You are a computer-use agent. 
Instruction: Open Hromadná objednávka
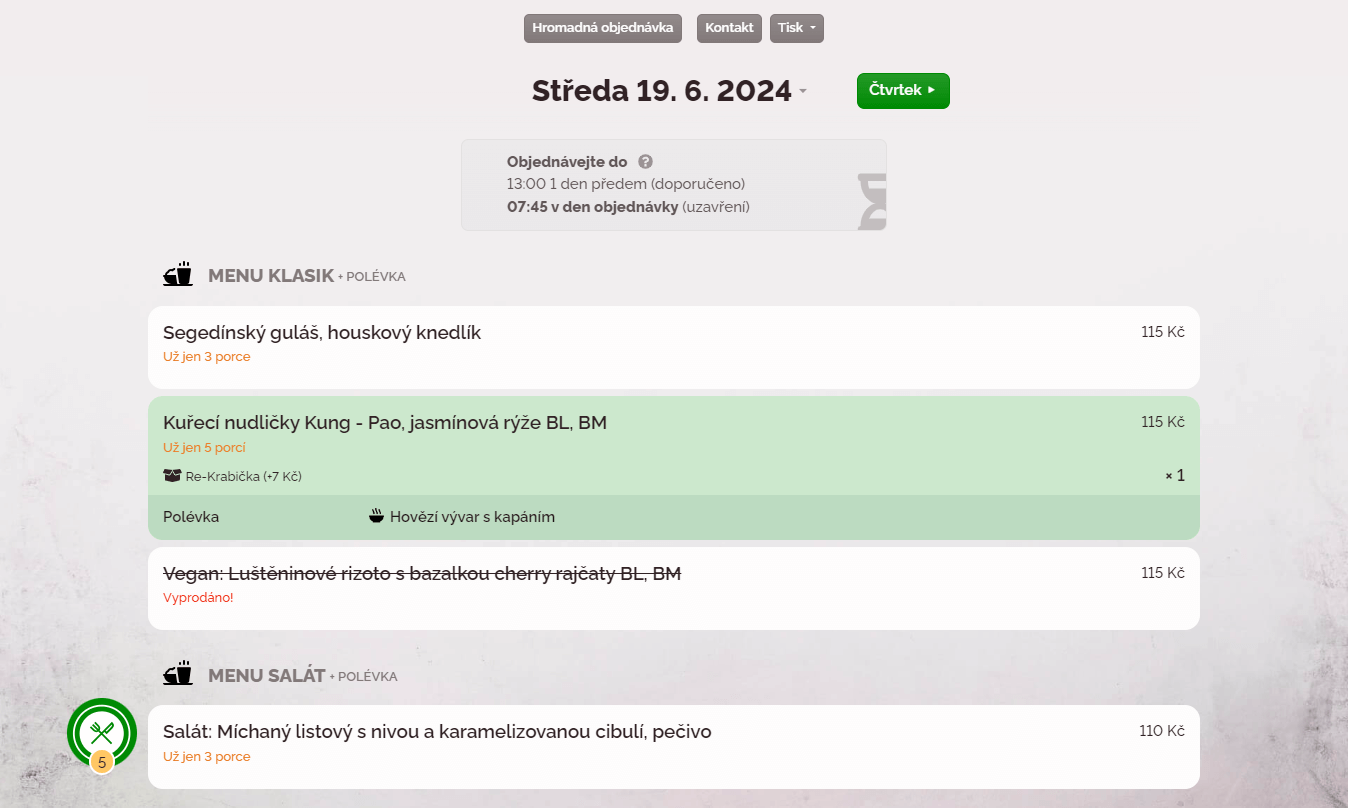602,28
